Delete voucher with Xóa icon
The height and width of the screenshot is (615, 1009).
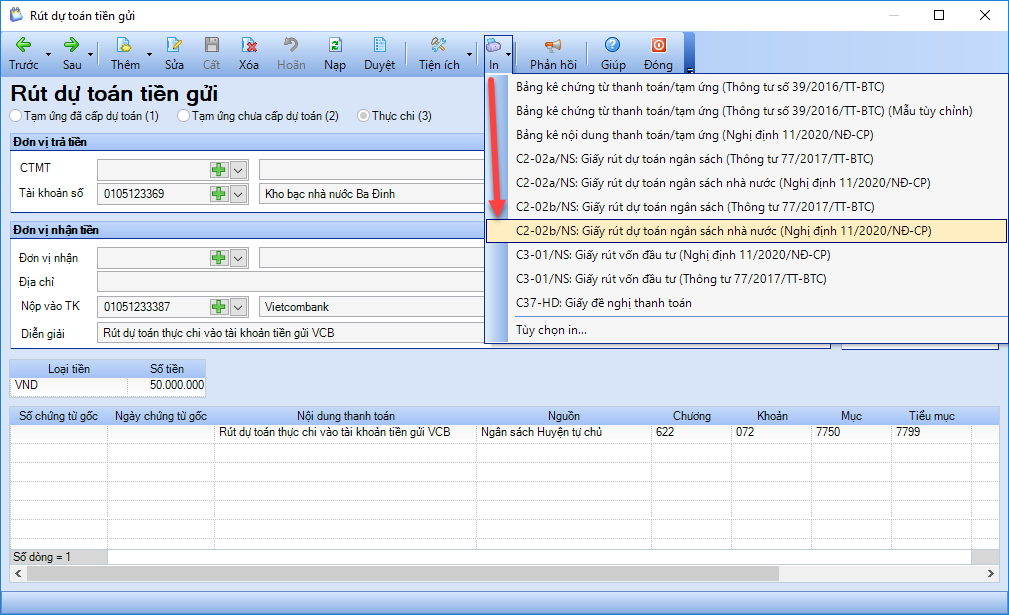[249, 44]
